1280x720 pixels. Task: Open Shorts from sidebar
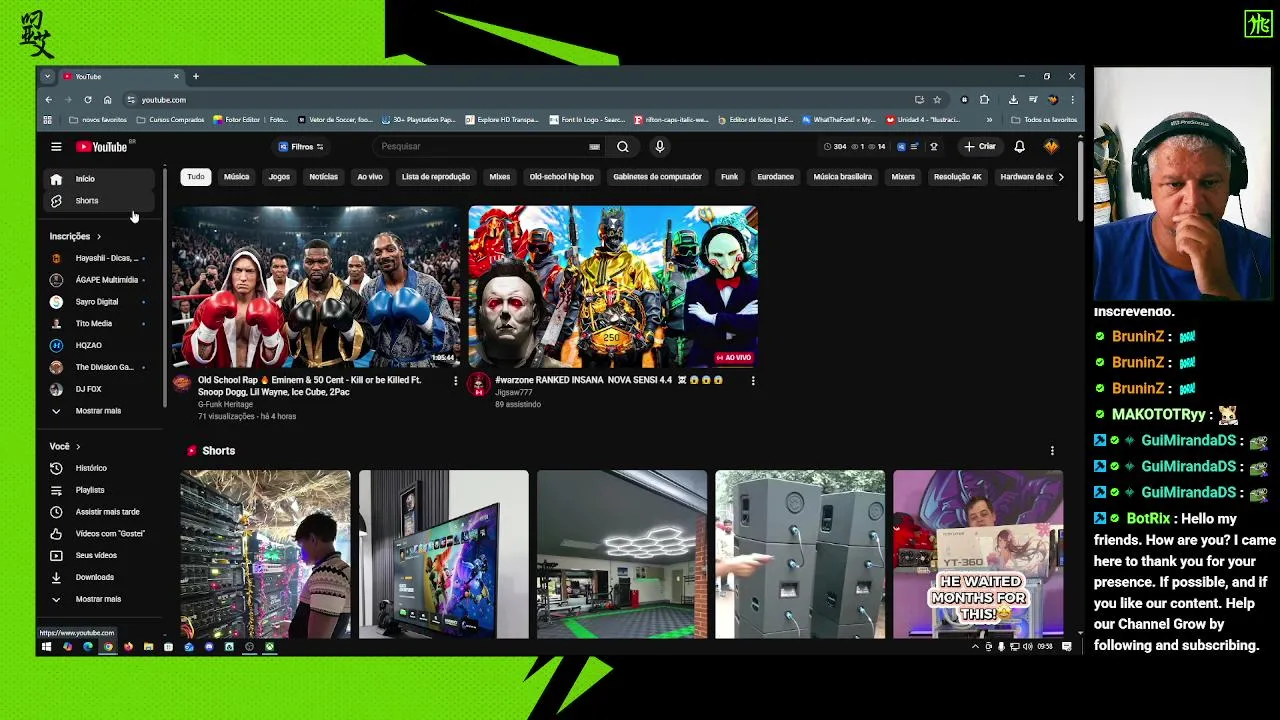pos(100,201)
